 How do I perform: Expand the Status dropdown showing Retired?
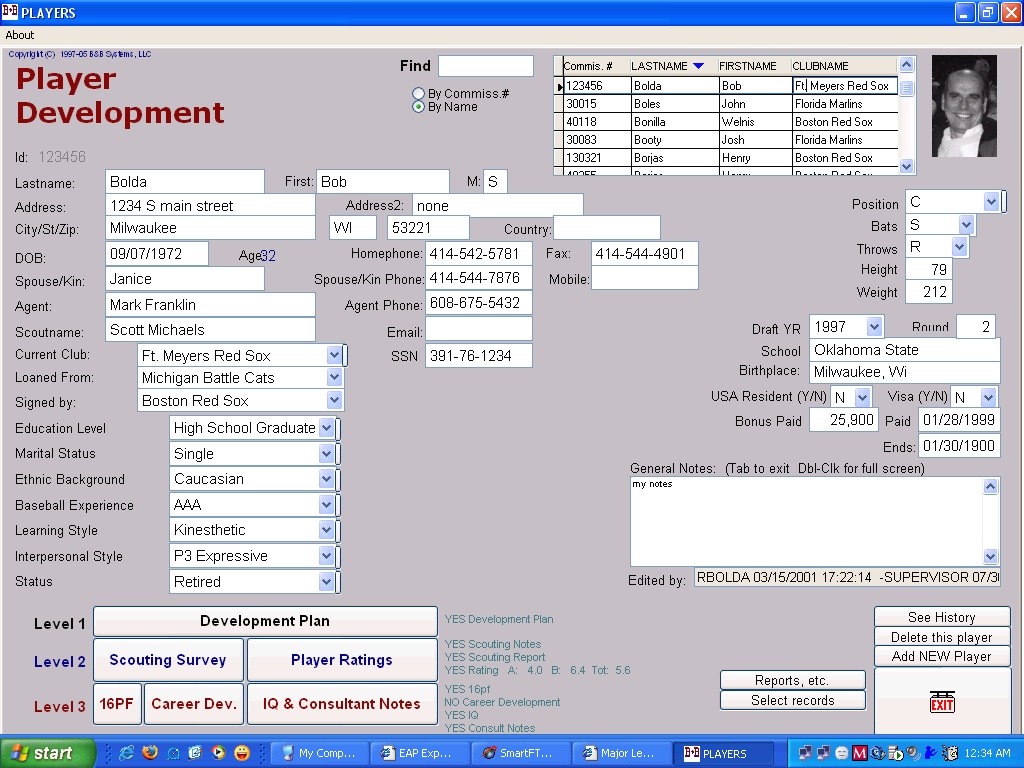click(x=326, y=581)
